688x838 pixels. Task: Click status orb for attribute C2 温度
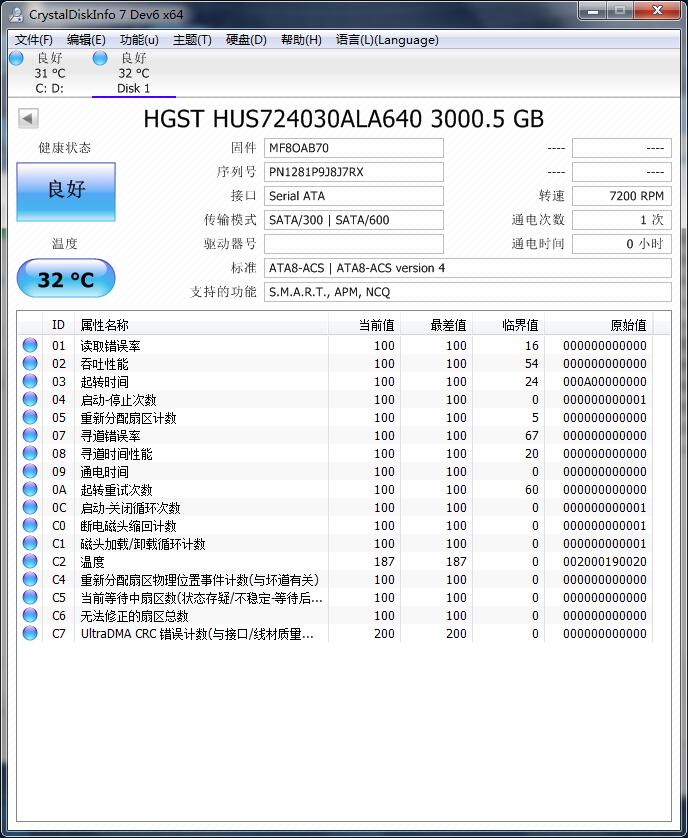[x=30, y=561]
